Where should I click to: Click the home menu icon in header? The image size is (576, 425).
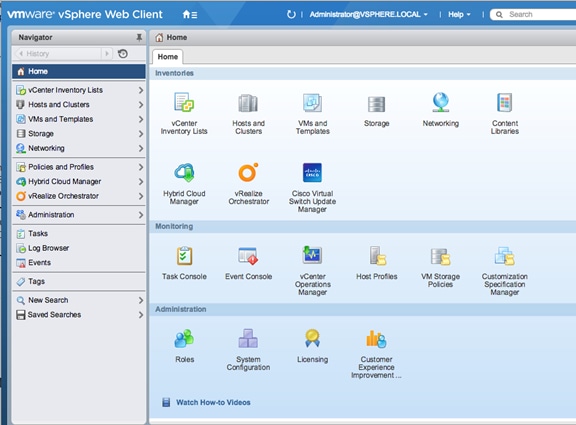coord(190,15)
